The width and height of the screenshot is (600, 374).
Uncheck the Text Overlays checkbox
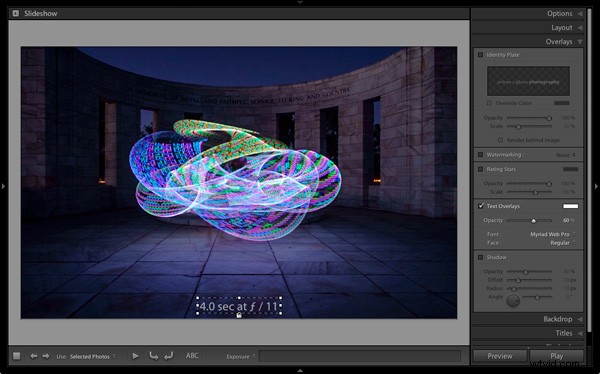pyautogui.click(x=481, y=206)
